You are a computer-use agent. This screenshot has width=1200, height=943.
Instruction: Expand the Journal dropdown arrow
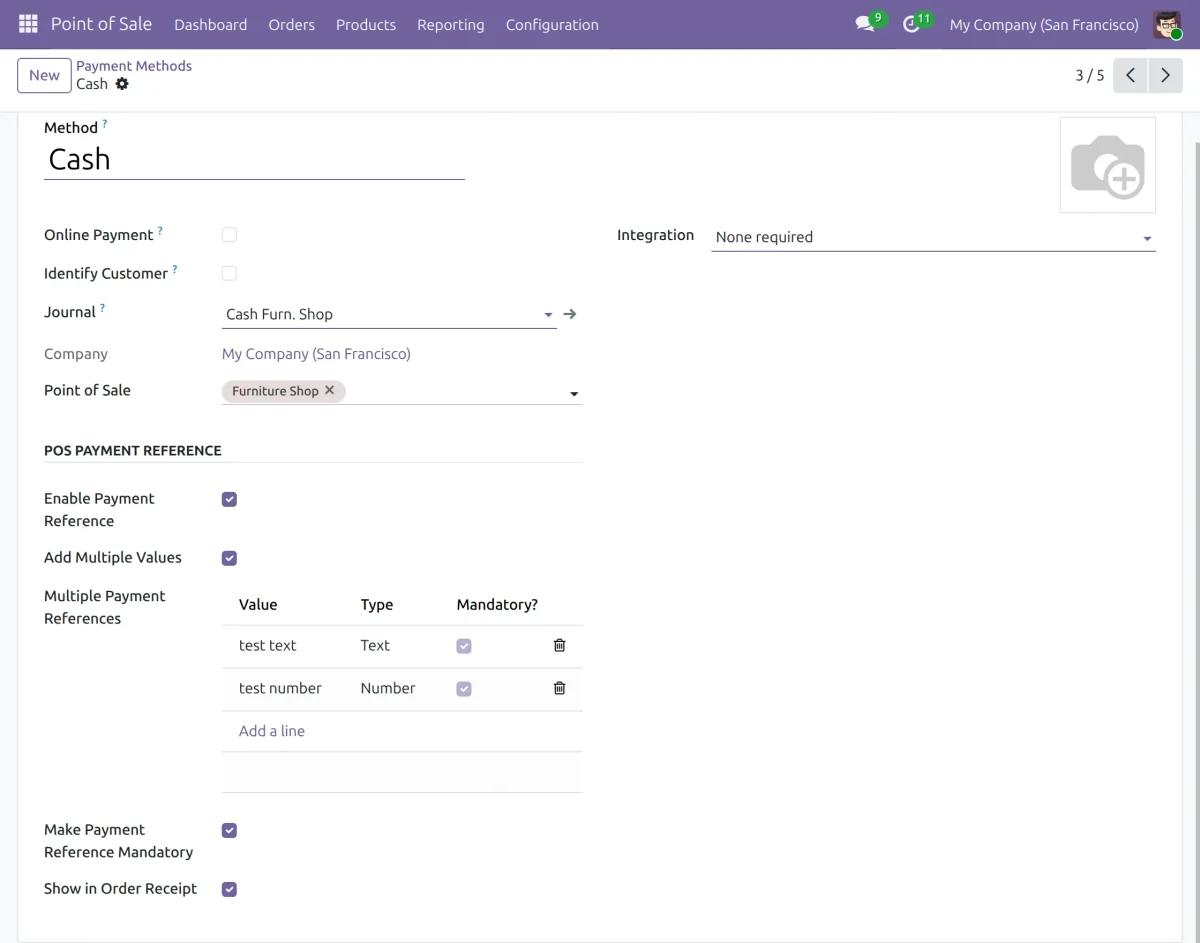tap(548, 315)
